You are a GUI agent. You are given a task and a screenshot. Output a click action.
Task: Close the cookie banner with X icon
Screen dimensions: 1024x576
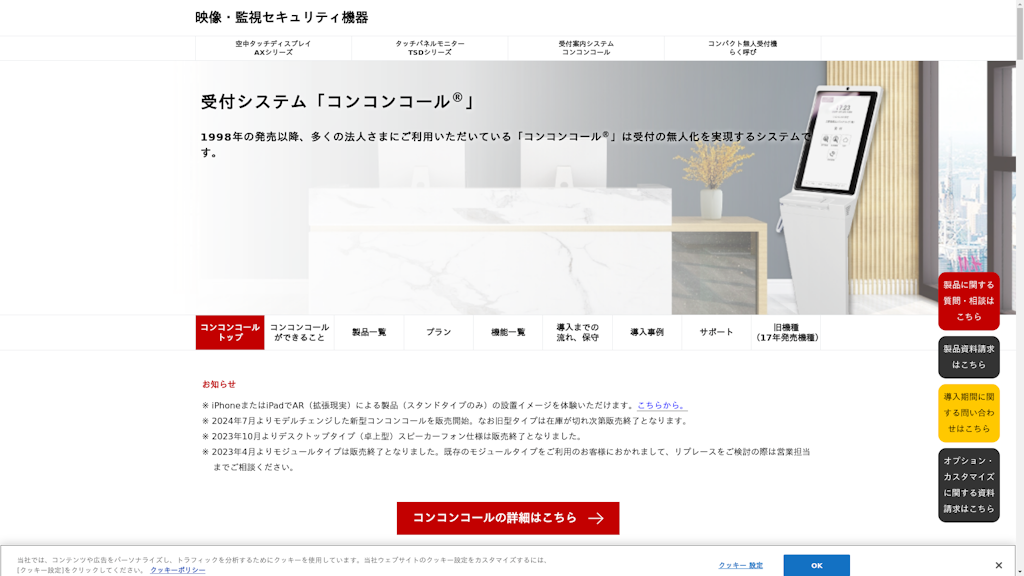pos(998,565)
